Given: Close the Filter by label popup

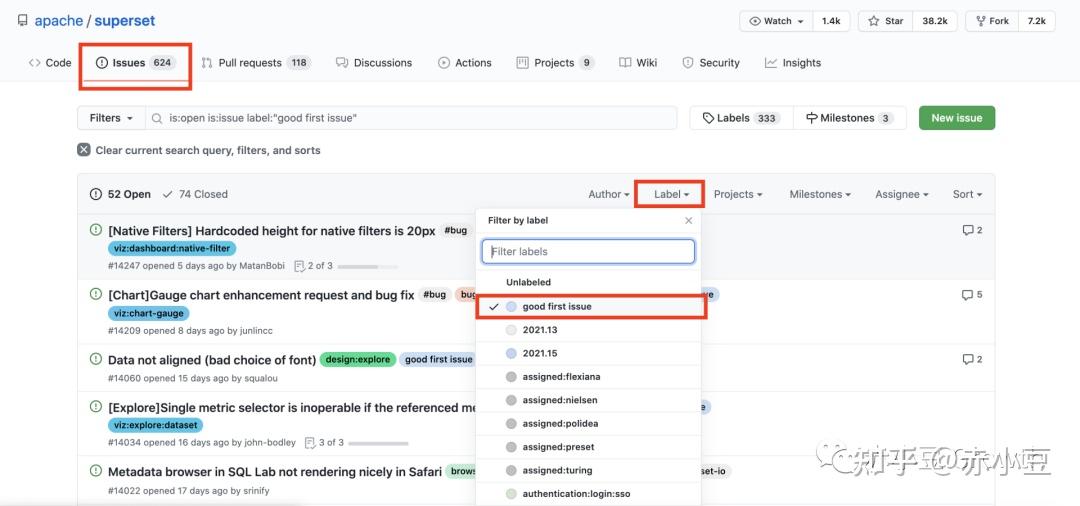Looking at the screenshot, I should coord(688,220).
